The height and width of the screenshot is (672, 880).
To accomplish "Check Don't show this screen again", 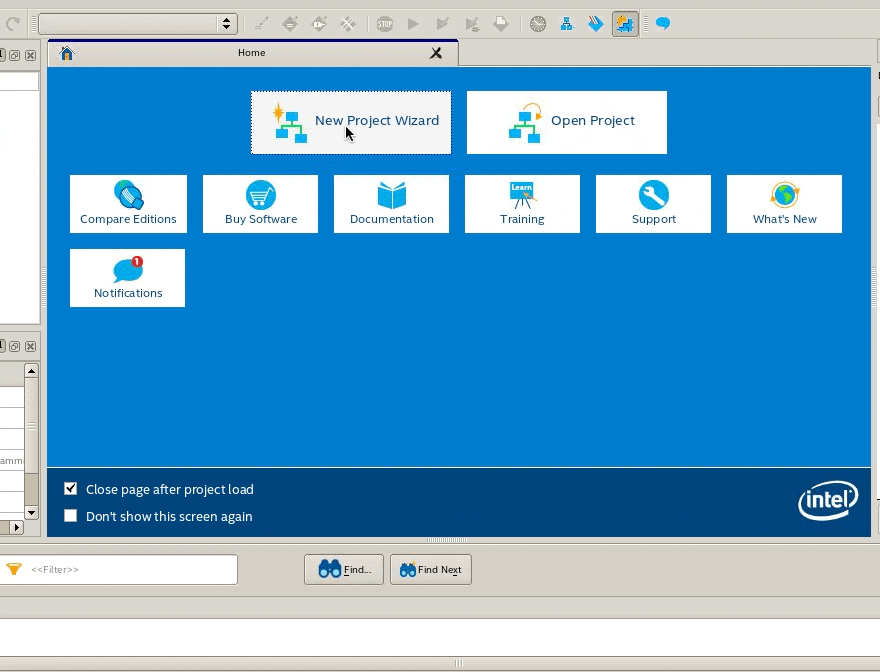I will [x=70, y=515].
